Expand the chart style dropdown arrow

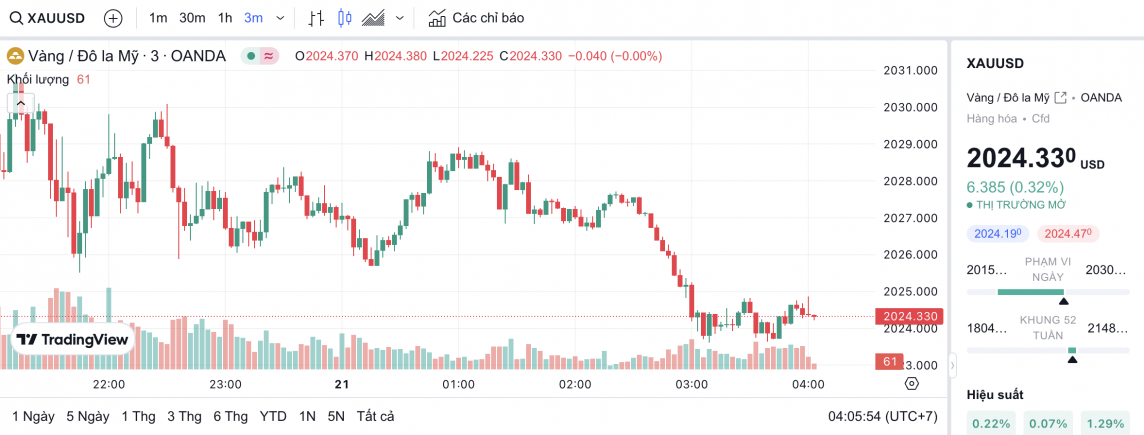point(400,18)
